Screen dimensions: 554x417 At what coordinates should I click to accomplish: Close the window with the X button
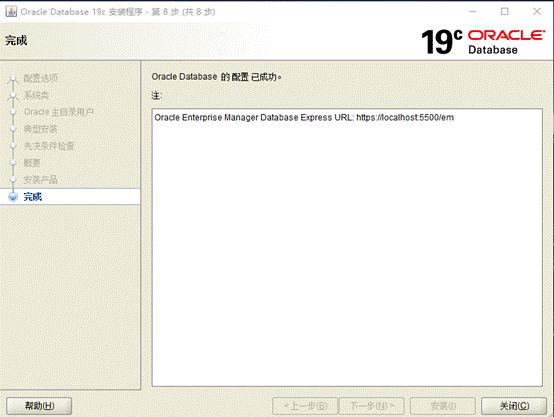click(x=537, y=11)
